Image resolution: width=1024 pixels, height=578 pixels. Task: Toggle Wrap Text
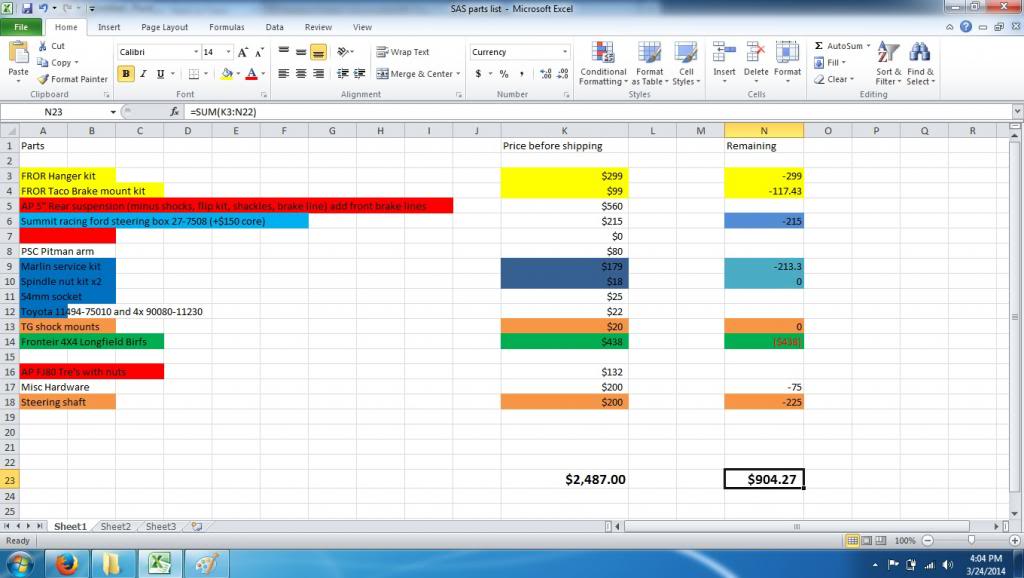click(403, 52)
